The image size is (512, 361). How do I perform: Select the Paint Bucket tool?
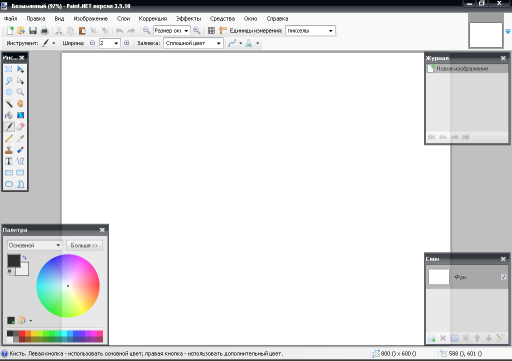tap(9, 115)
